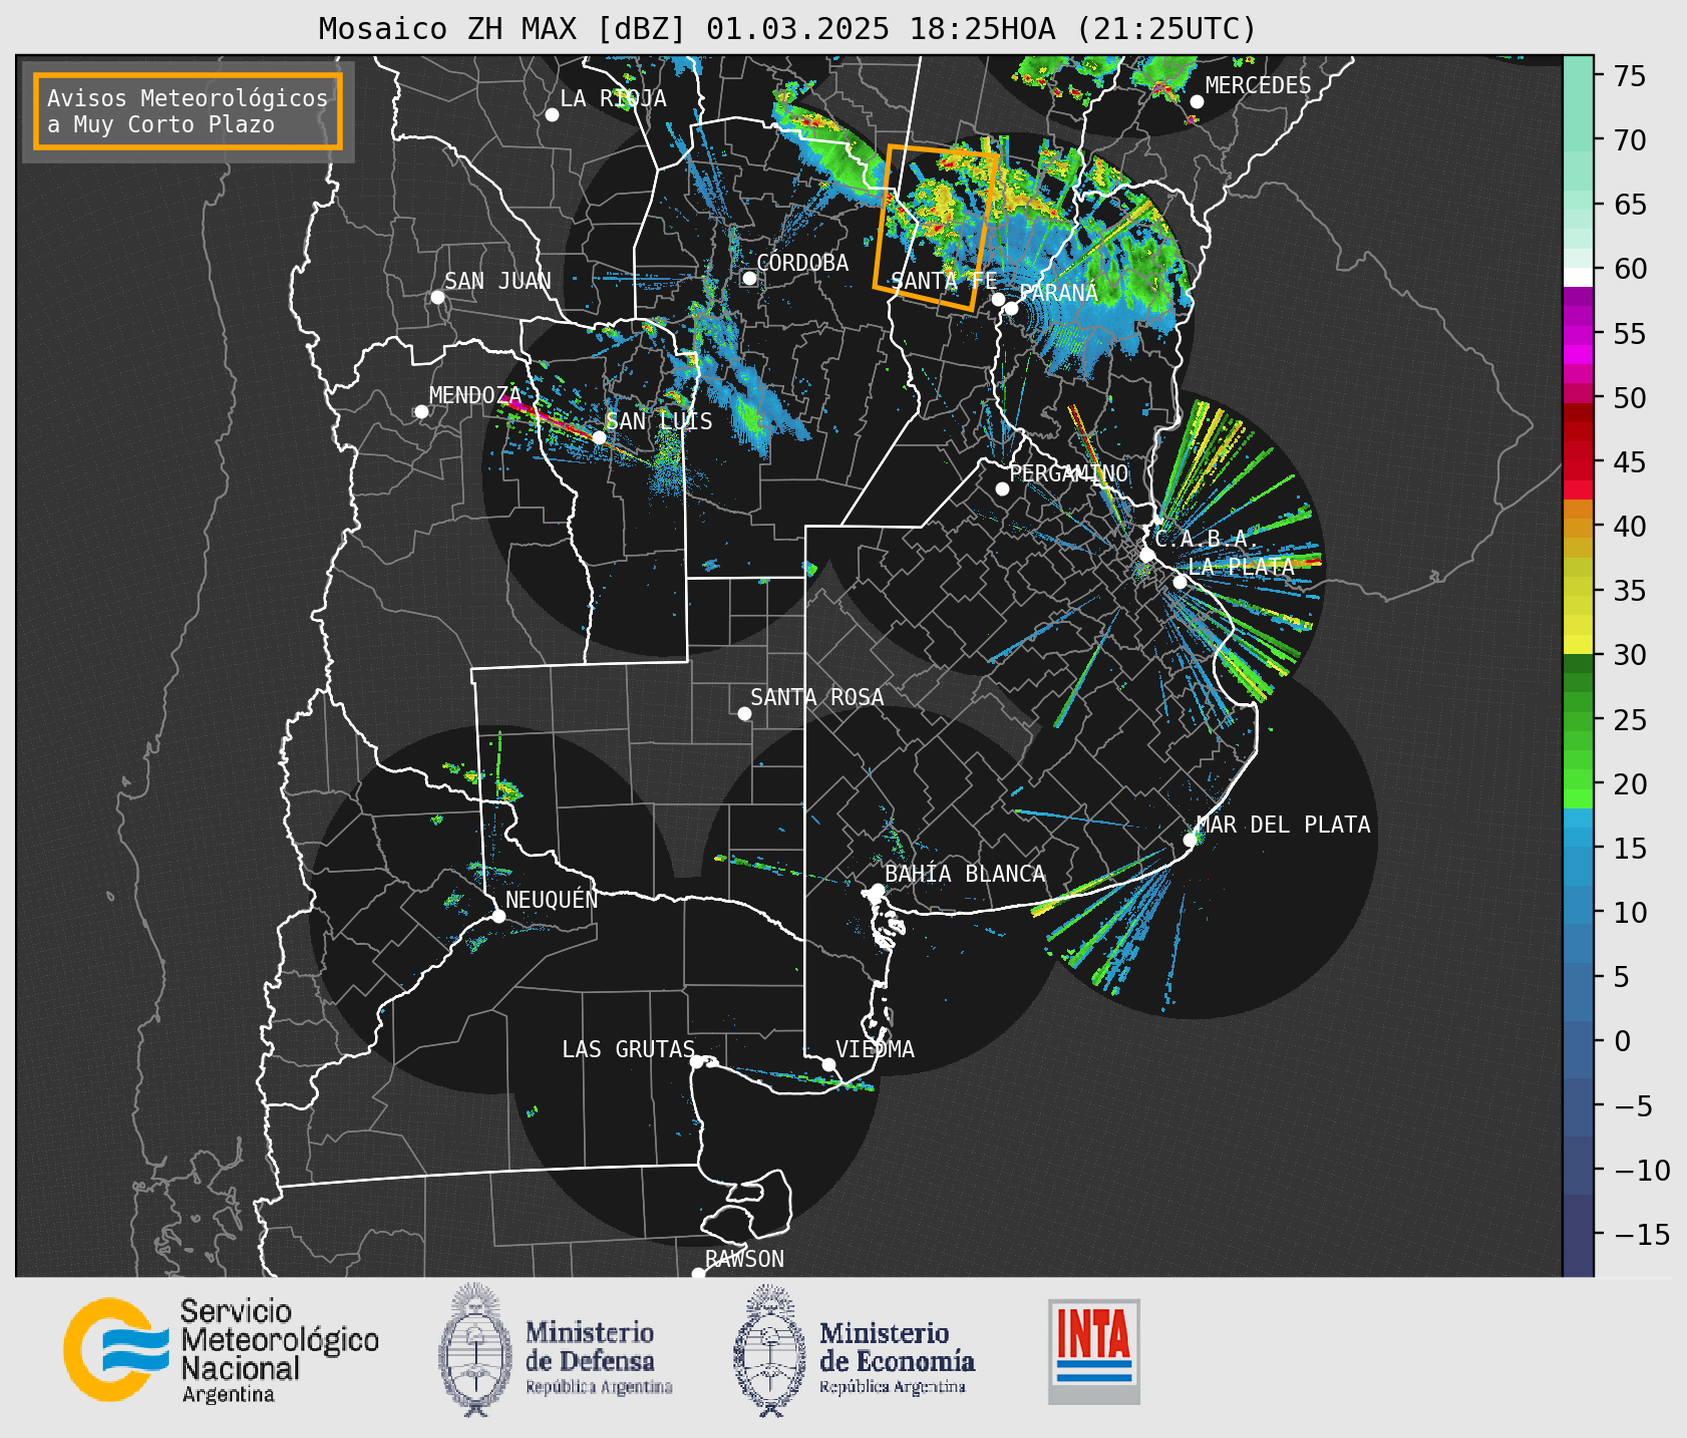
Task: Select the Pergamino city marker
Action: pyautogui.click(x=1002, y=489)
